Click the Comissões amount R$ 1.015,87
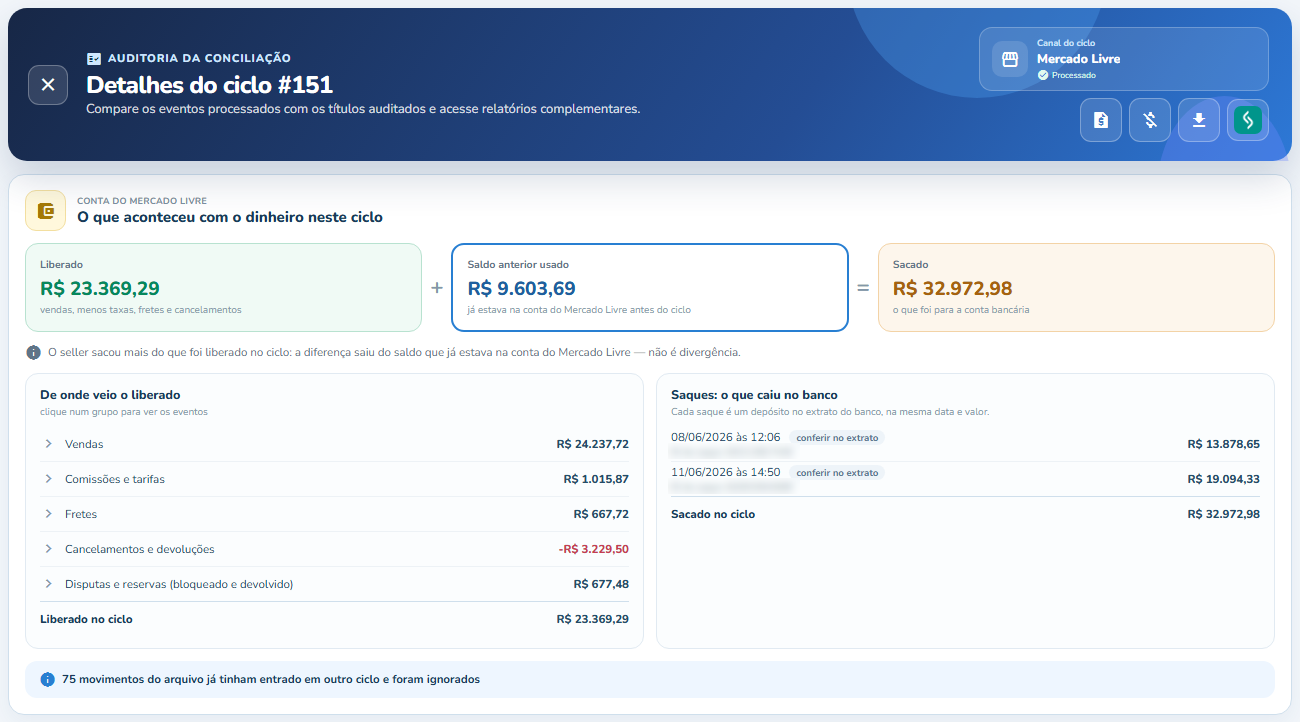 click(596, 479)
